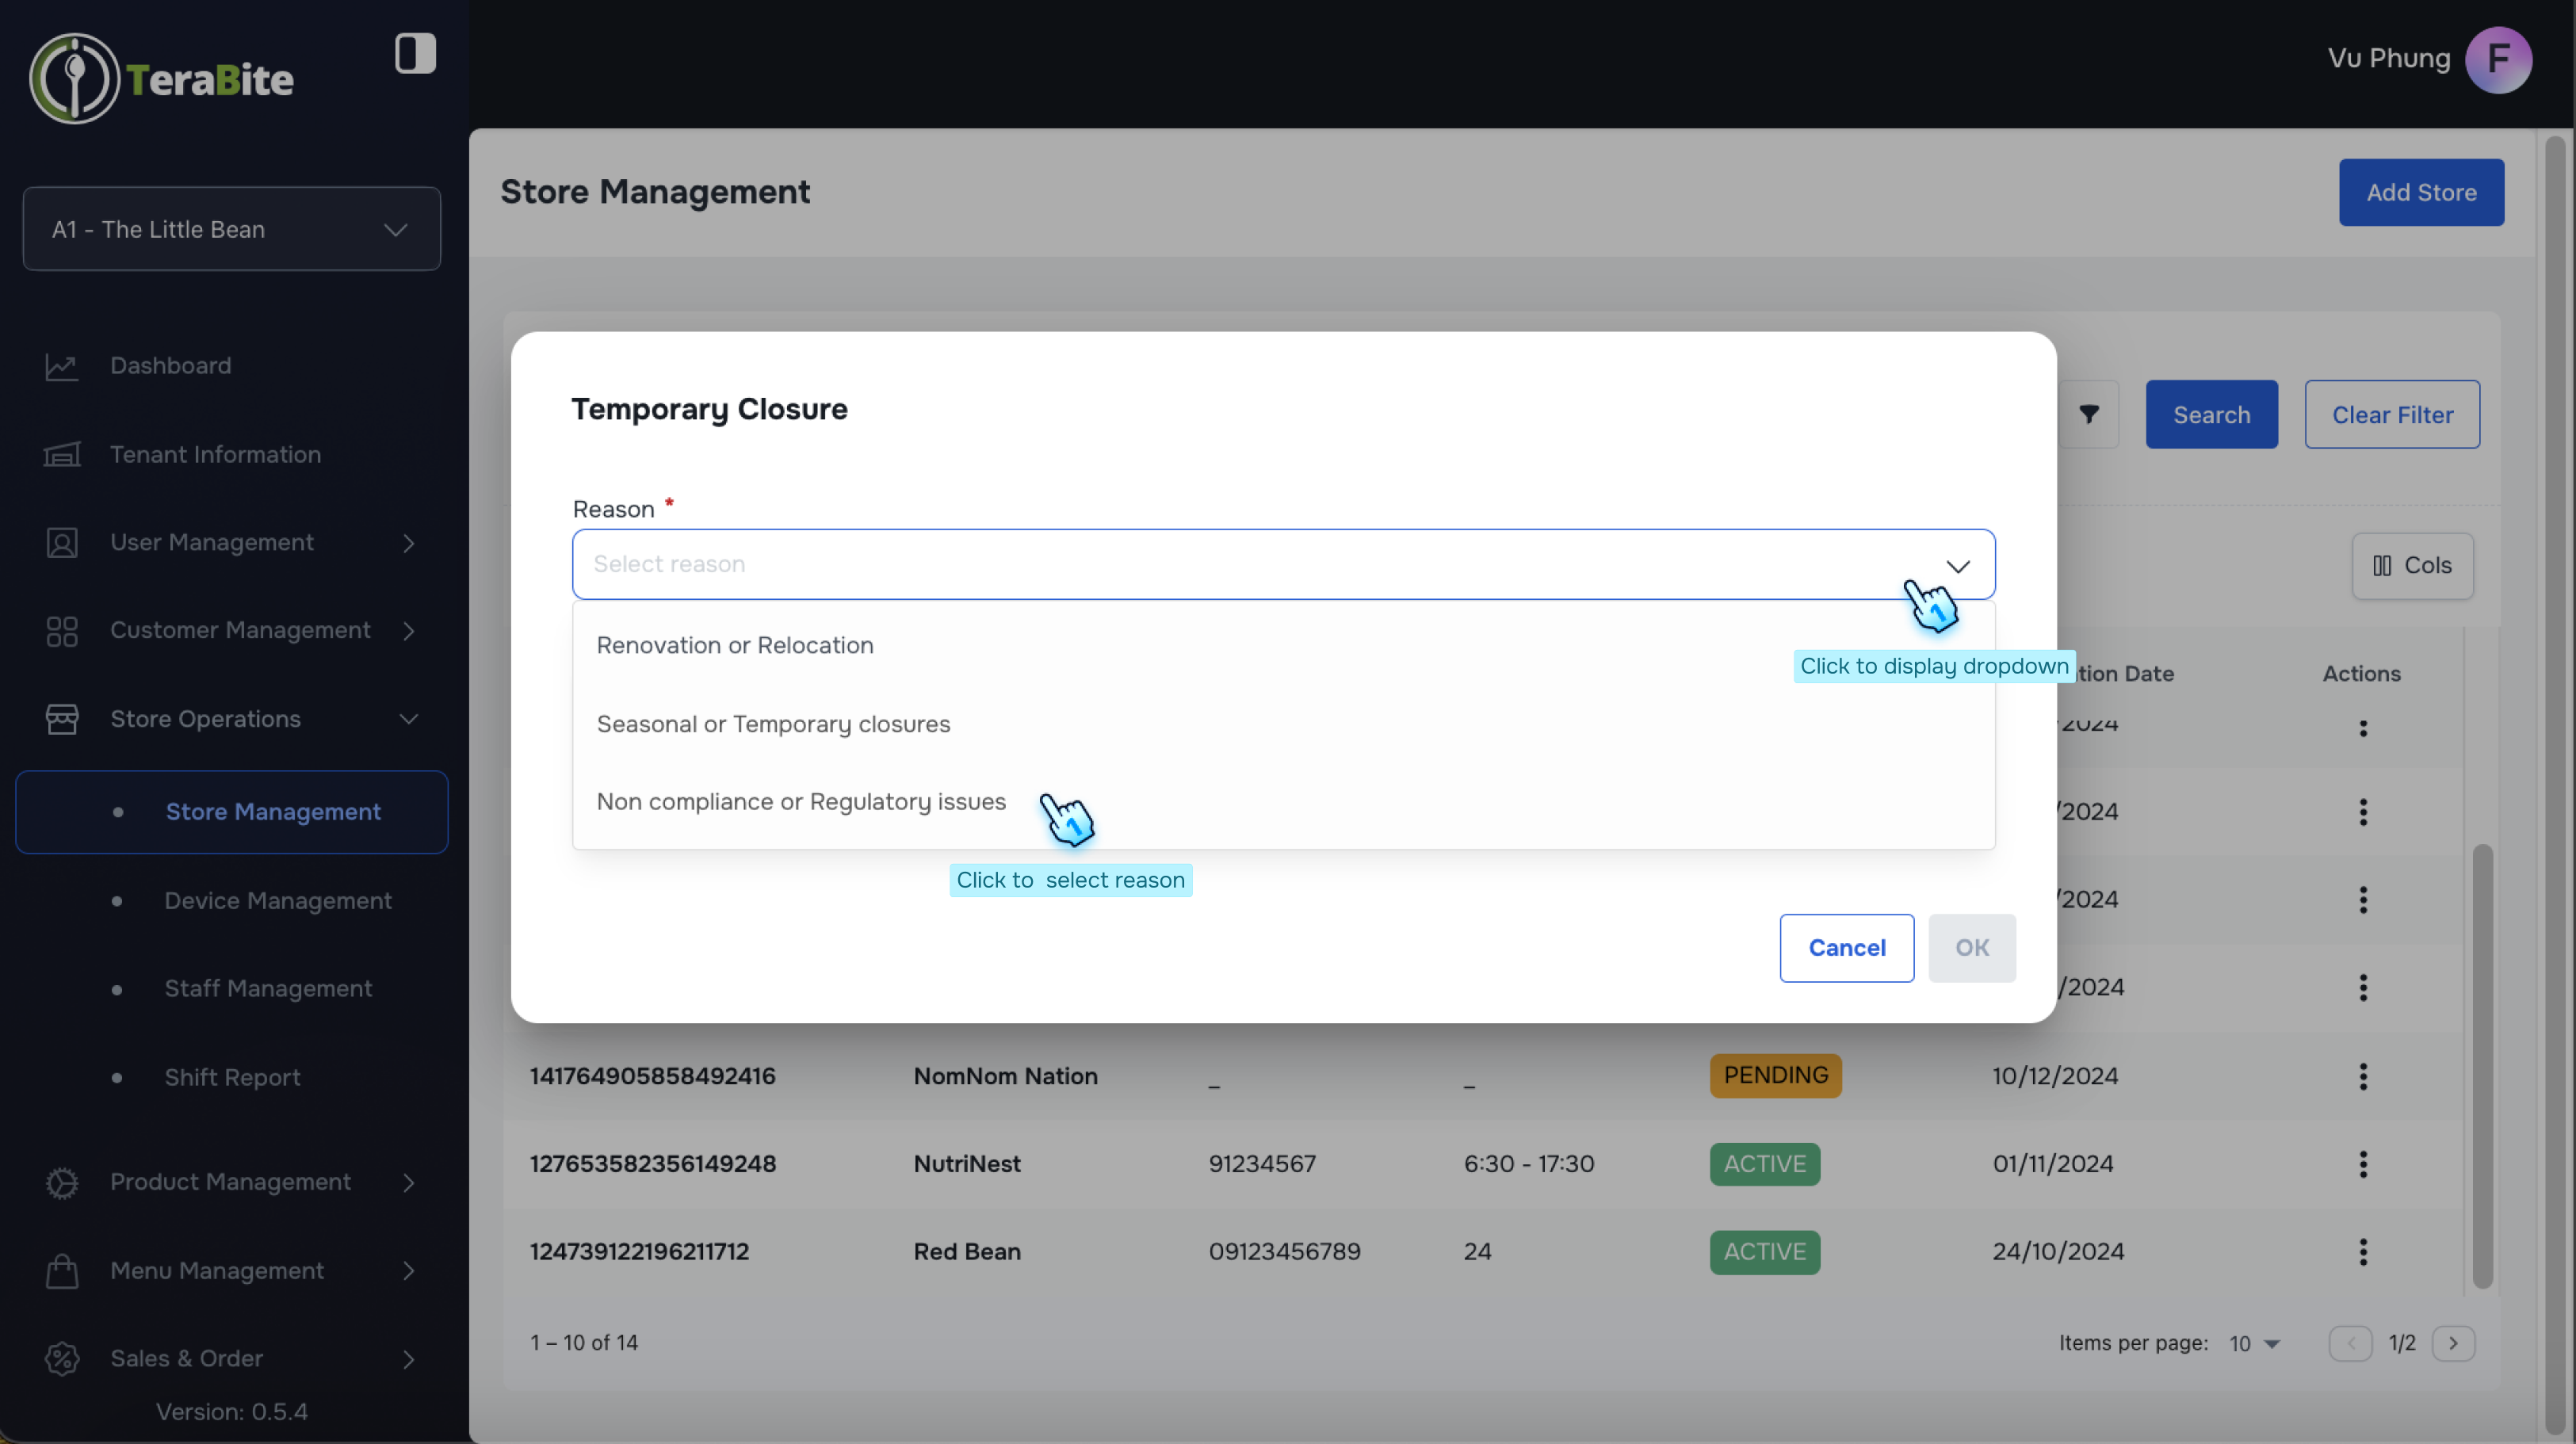Open Device Management page

278,900
